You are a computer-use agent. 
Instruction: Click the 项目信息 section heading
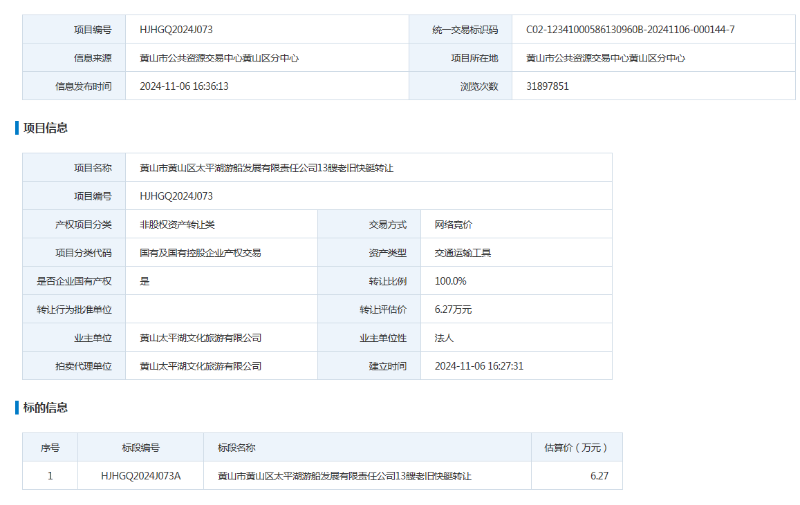[x=45, y=128]
